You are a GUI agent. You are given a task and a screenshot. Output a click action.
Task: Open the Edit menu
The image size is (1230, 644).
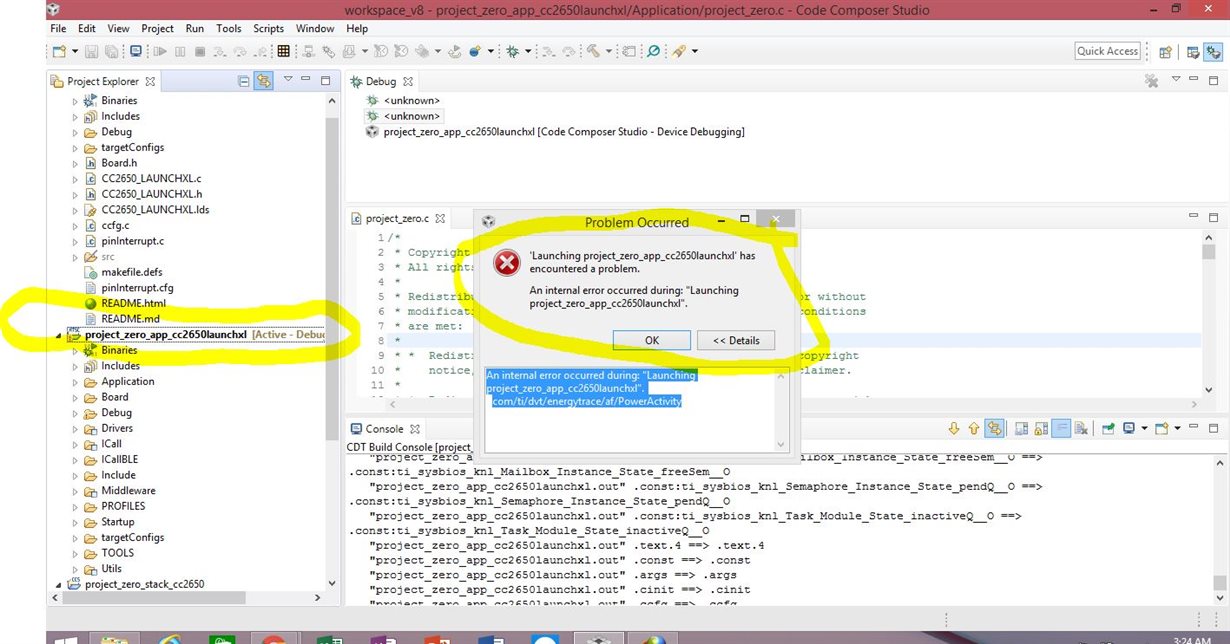coord(87,29)
